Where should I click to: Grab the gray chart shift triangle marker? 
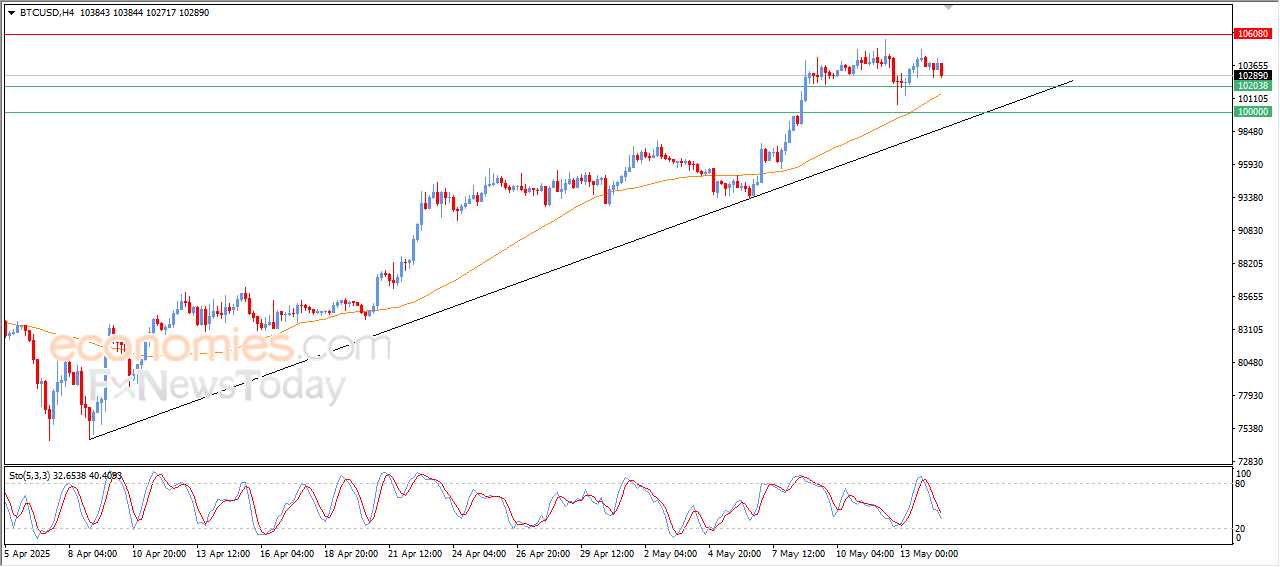[x=949, y=8]
